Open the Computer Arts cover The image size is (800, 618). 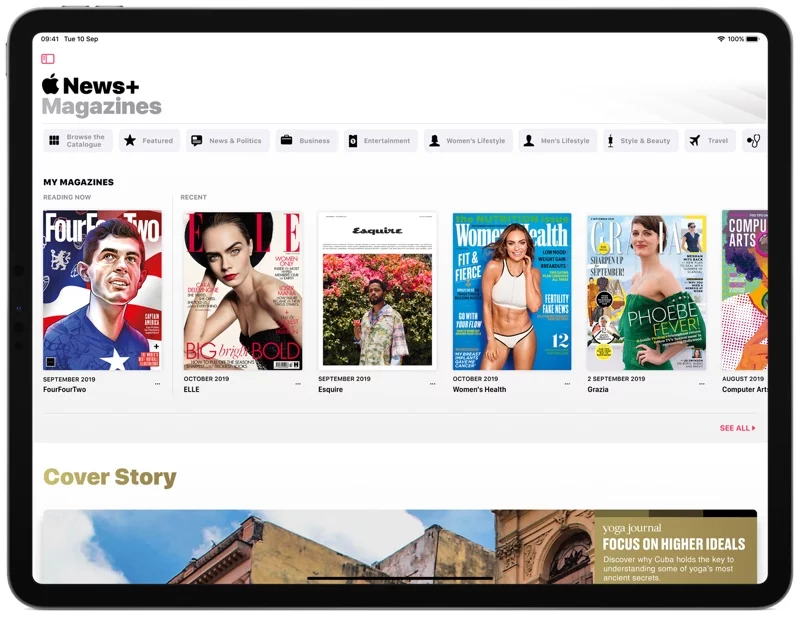744,290
